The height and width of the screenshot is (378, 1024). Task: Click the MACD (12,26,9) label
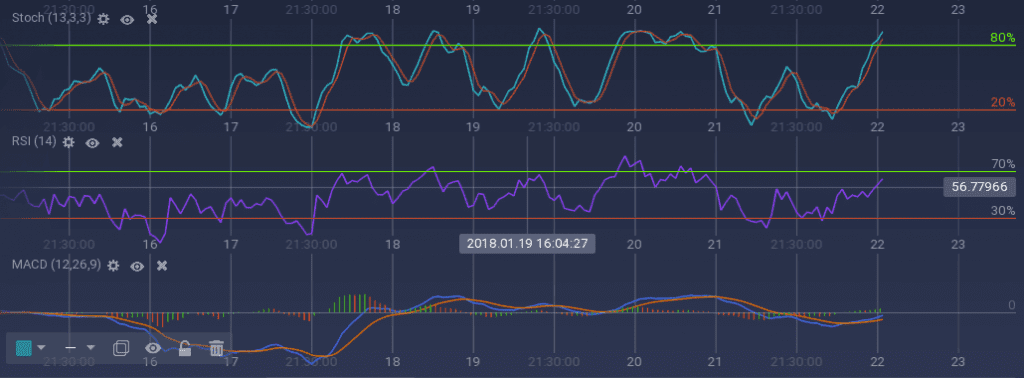[56, 264]
